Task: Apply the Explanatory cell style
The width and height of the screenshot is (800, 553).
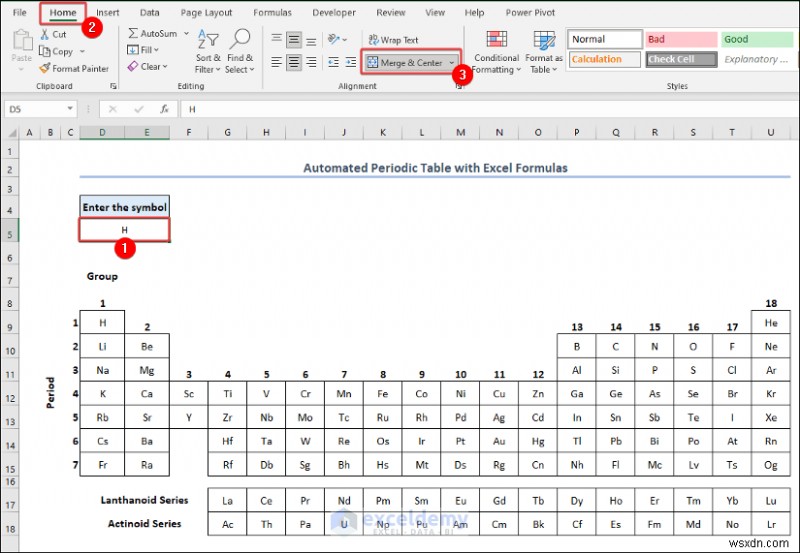Action: point(757,59)
